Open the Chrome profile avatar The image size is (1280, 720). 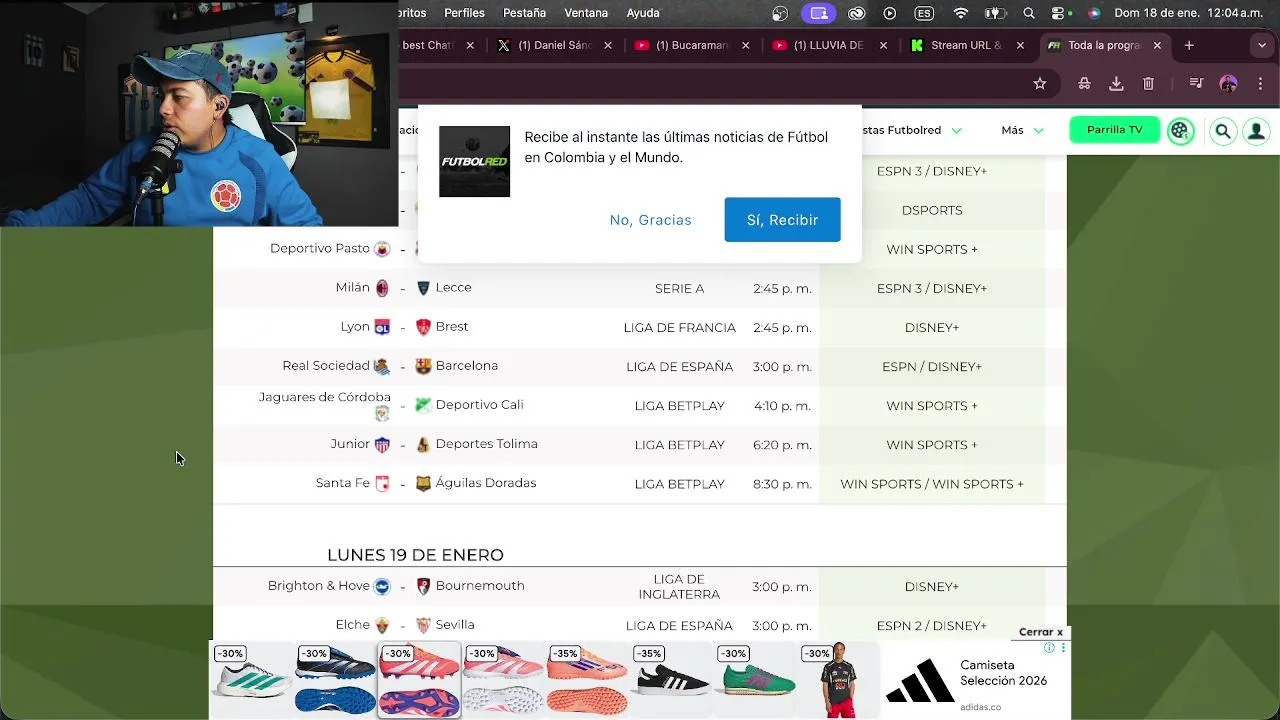pyautogui.click(x=1229, y=84)
